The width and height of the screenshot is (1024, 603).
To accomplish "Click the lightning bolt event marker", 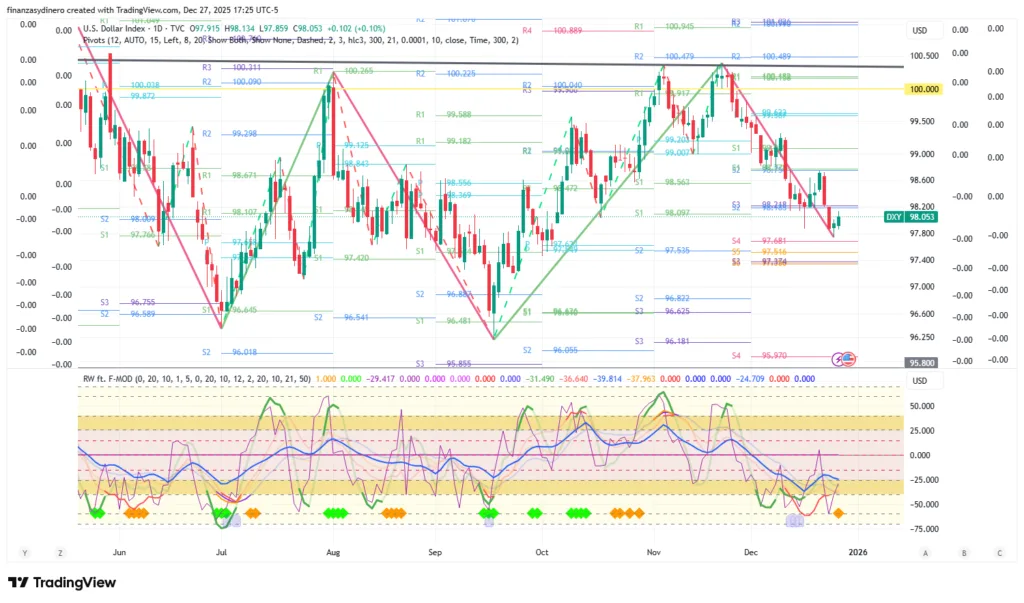I will [x=839, y=358].
